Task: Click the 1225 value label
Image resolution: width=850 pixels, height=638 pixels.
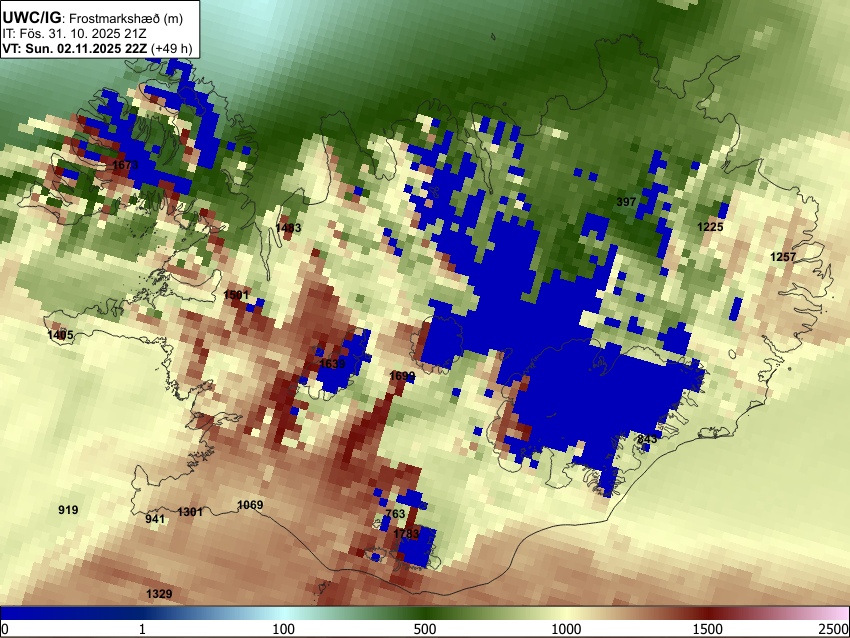Action: click(x=710, y=227)
